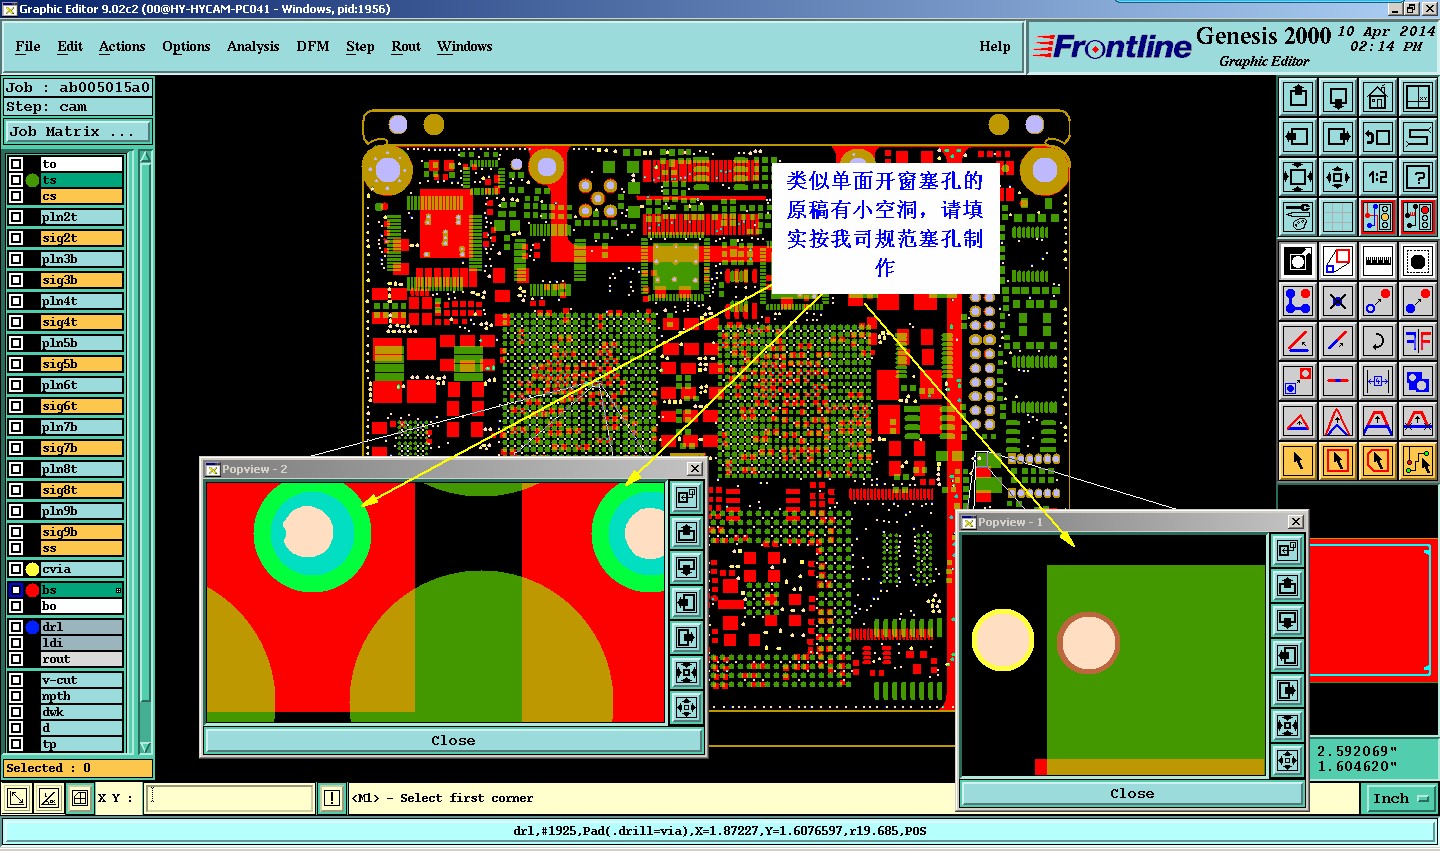The height and width of the screenshot is (851, 1440).
Task: Select the sig9b layer row
Action: [81, 532]
